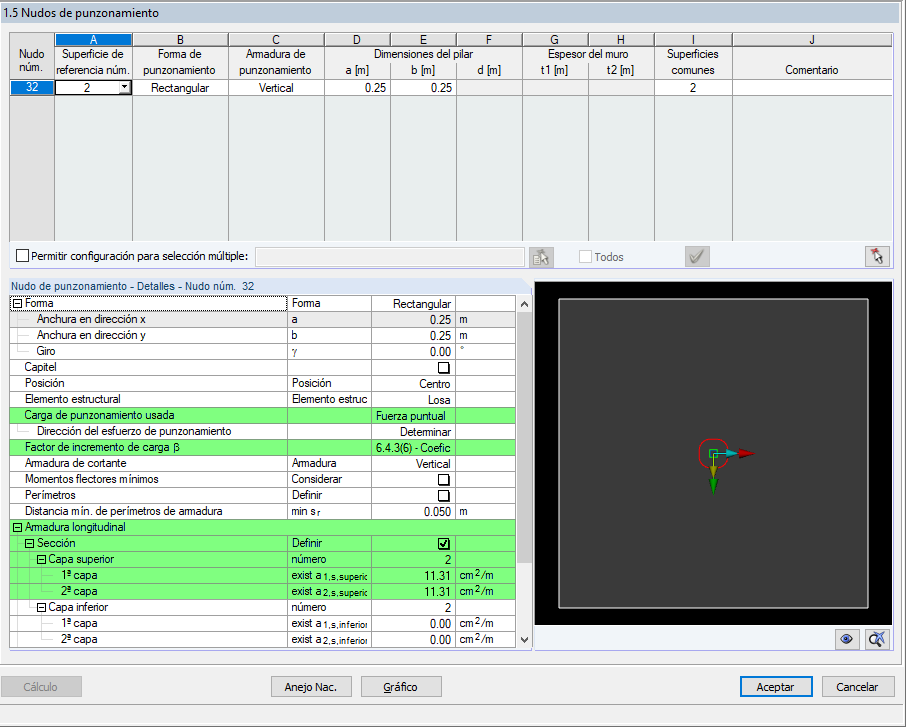Click Anchura en dirección y value
Viewport: 906px width, 727px height.
click(413, 336)
